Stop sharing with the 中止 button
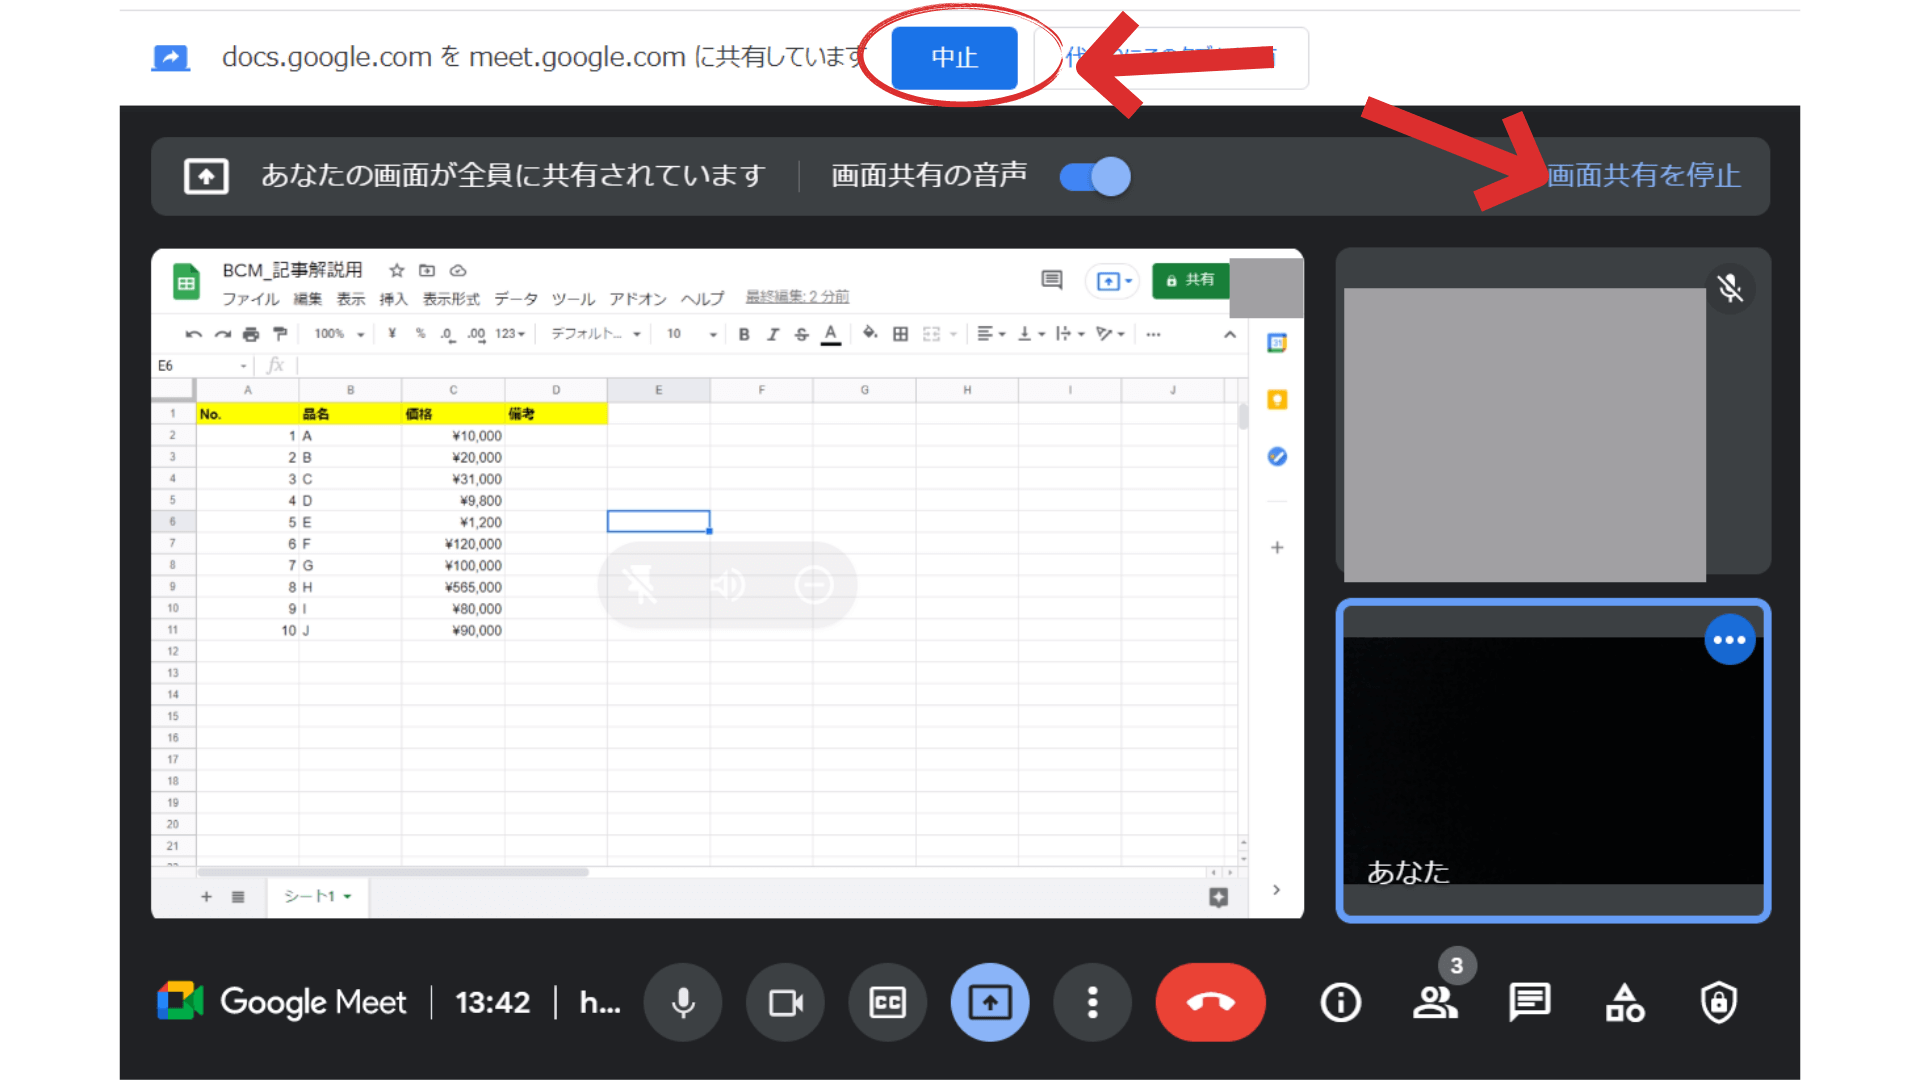The image size is (1920, 1080). pyautogui.click(x=953, y=57)
